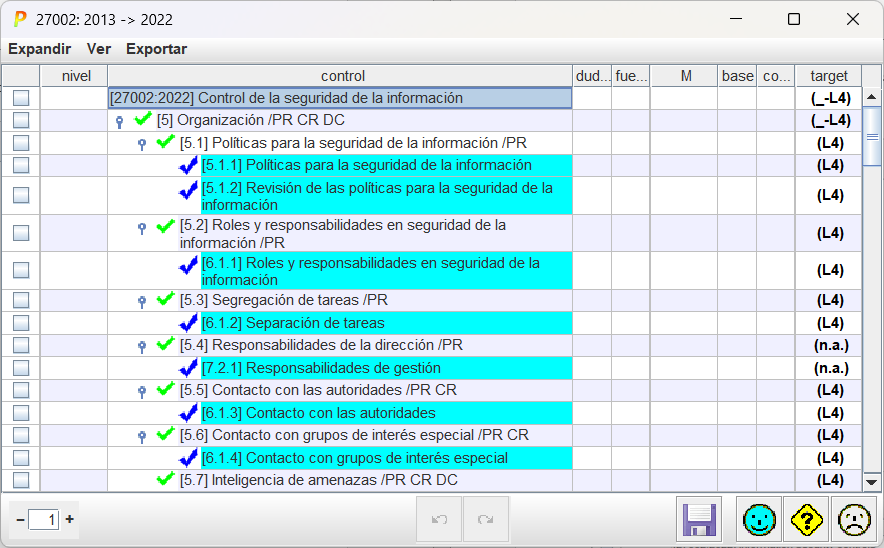
Task: Click the 'control' column header
Action: point(340,76)
